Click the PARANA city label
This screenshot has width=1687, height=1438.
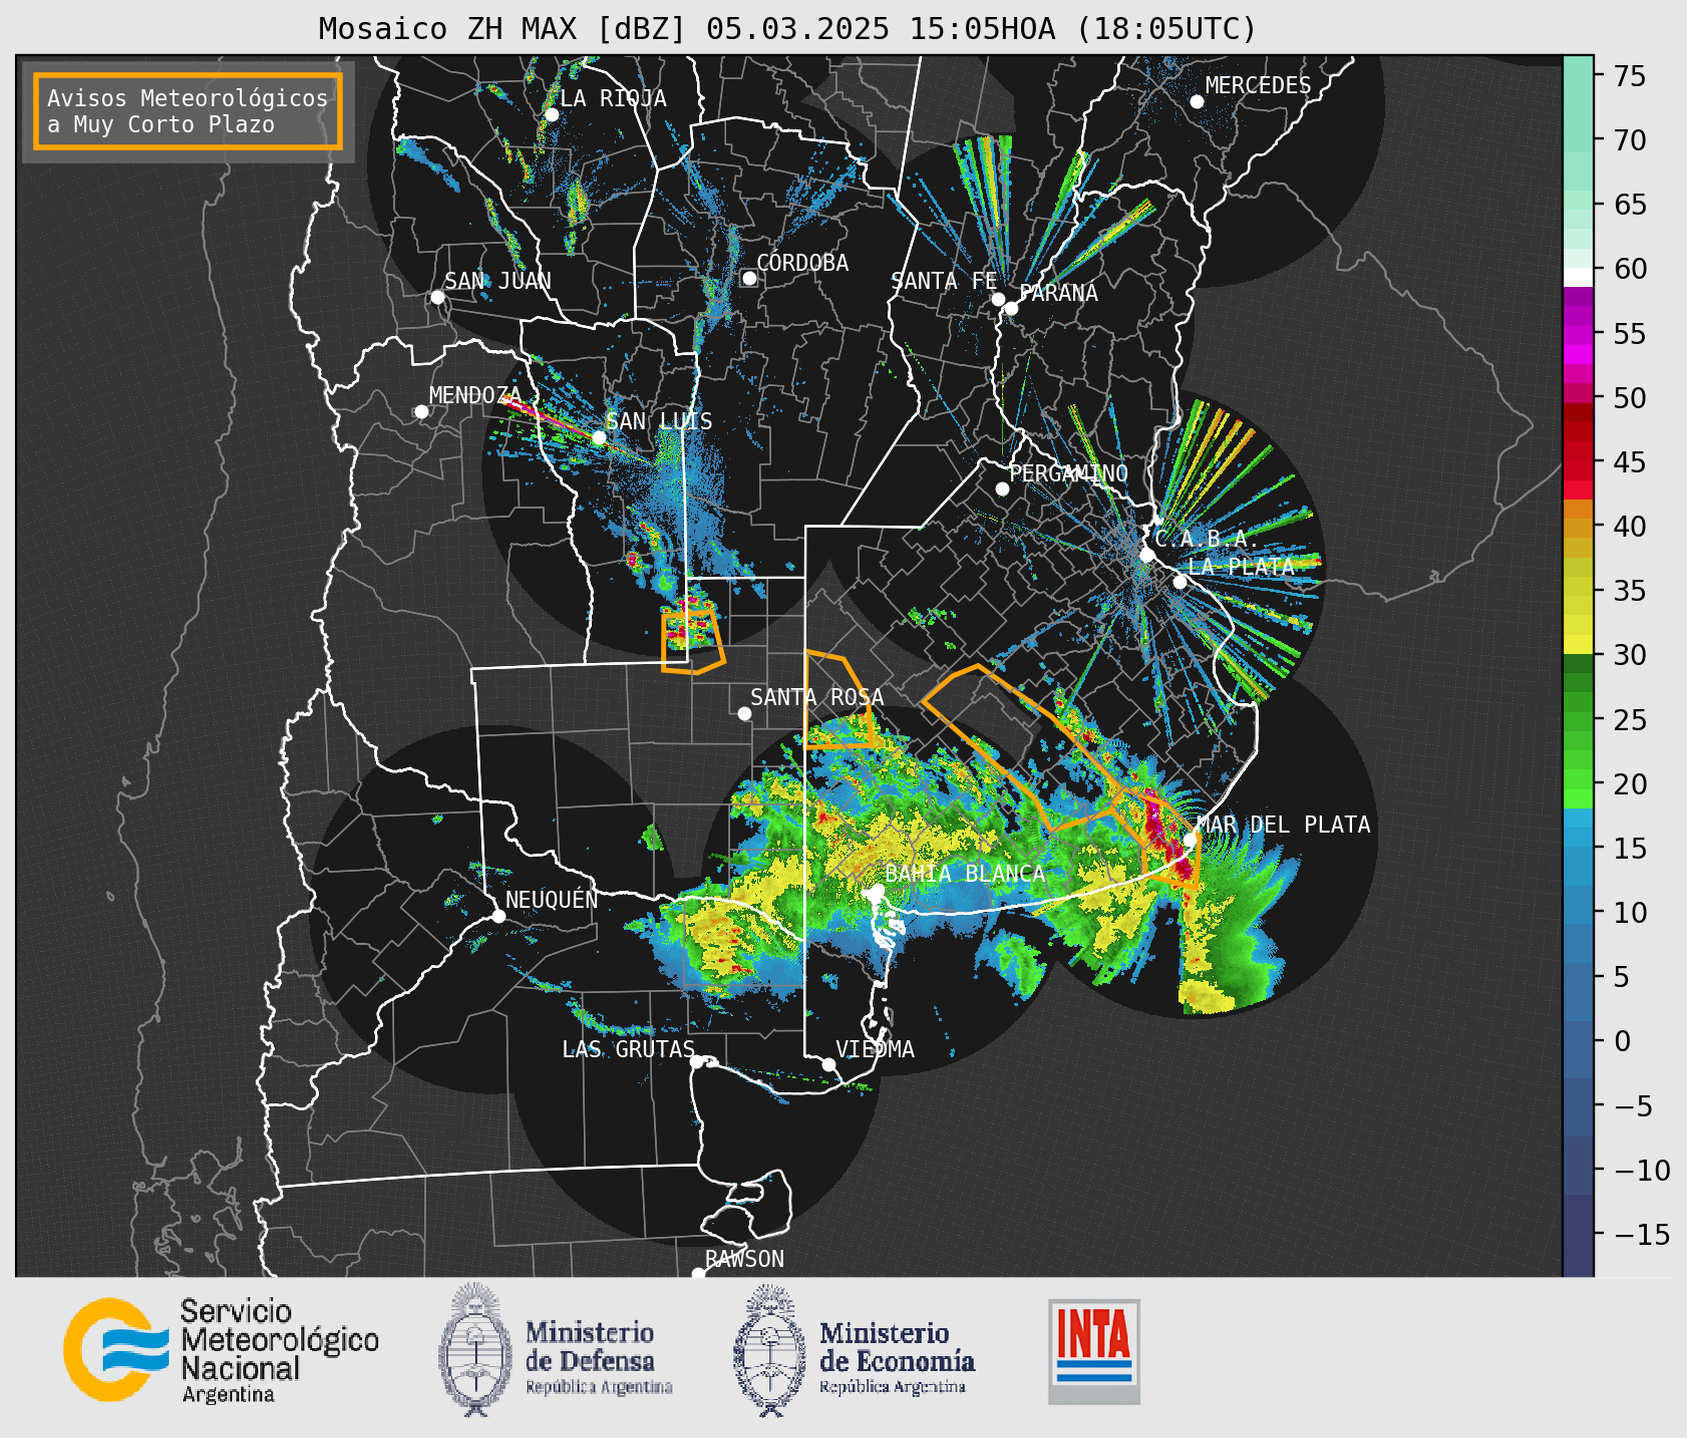[1059, 293]
